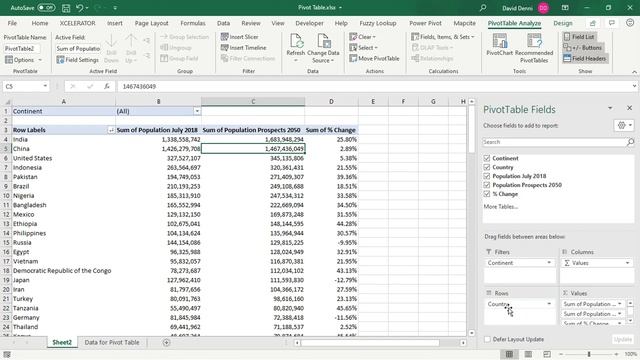
Task: Switch to the Data ribbon tab
Action: 223,23
